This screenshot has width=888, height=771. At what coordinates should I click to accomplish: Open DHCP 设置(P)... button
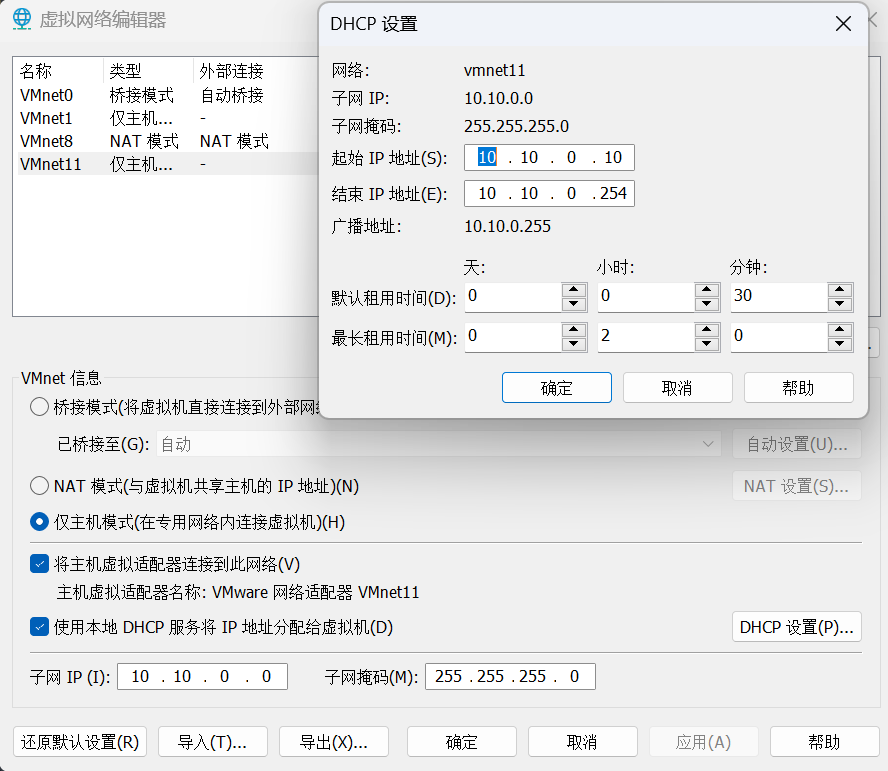coord(796,627)
